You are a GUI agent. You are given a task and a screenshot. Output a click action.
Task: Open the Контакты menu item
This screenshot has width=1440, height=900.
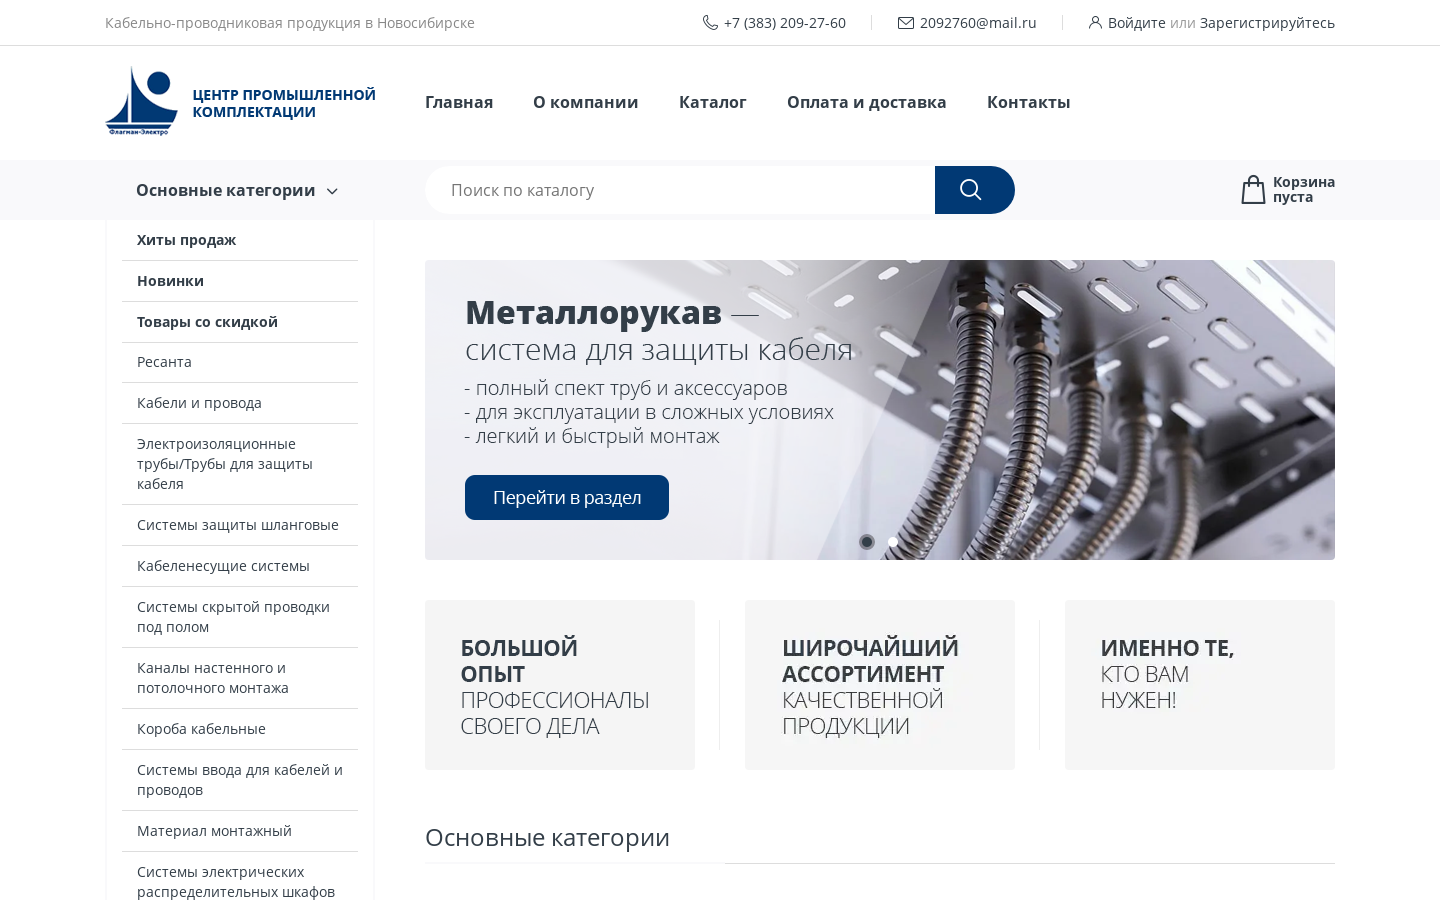(x=1029, y=102)
